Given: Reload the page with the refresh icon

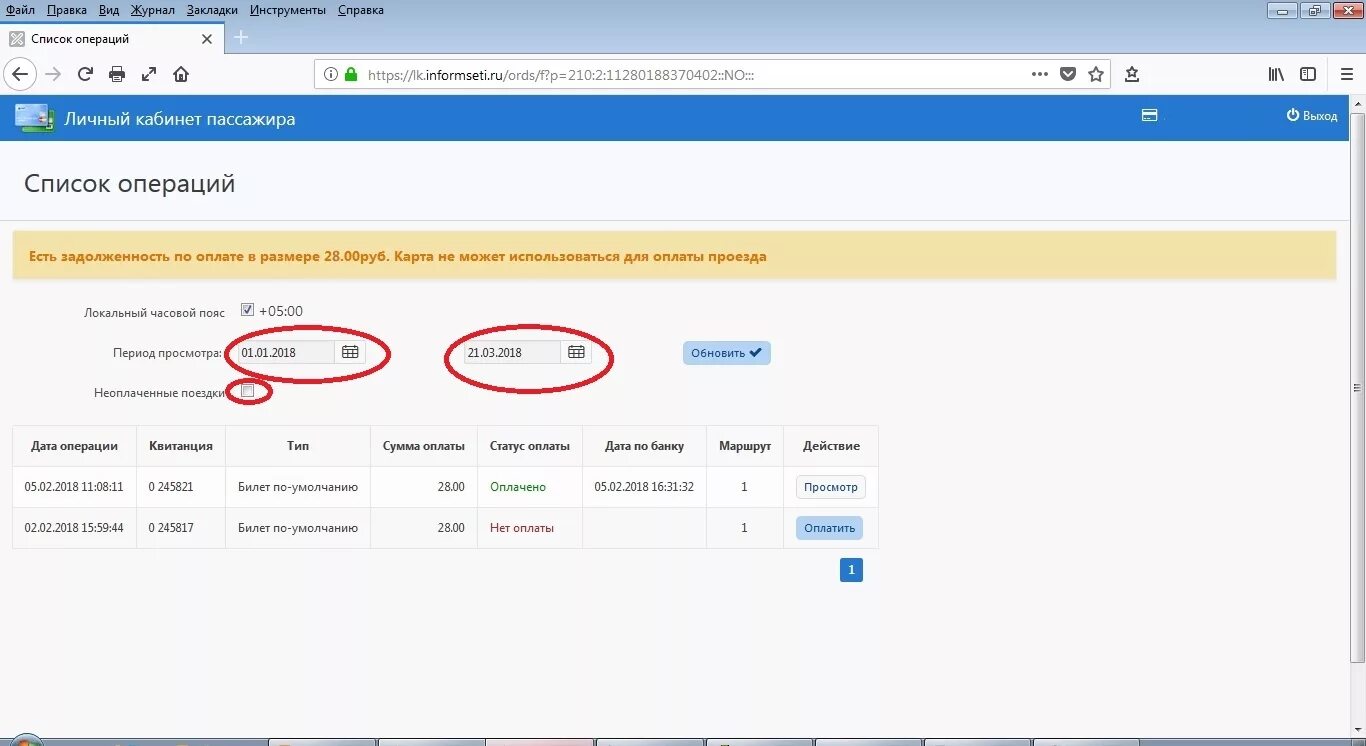Looking at the screenshot, I should [x=85, y=74].
